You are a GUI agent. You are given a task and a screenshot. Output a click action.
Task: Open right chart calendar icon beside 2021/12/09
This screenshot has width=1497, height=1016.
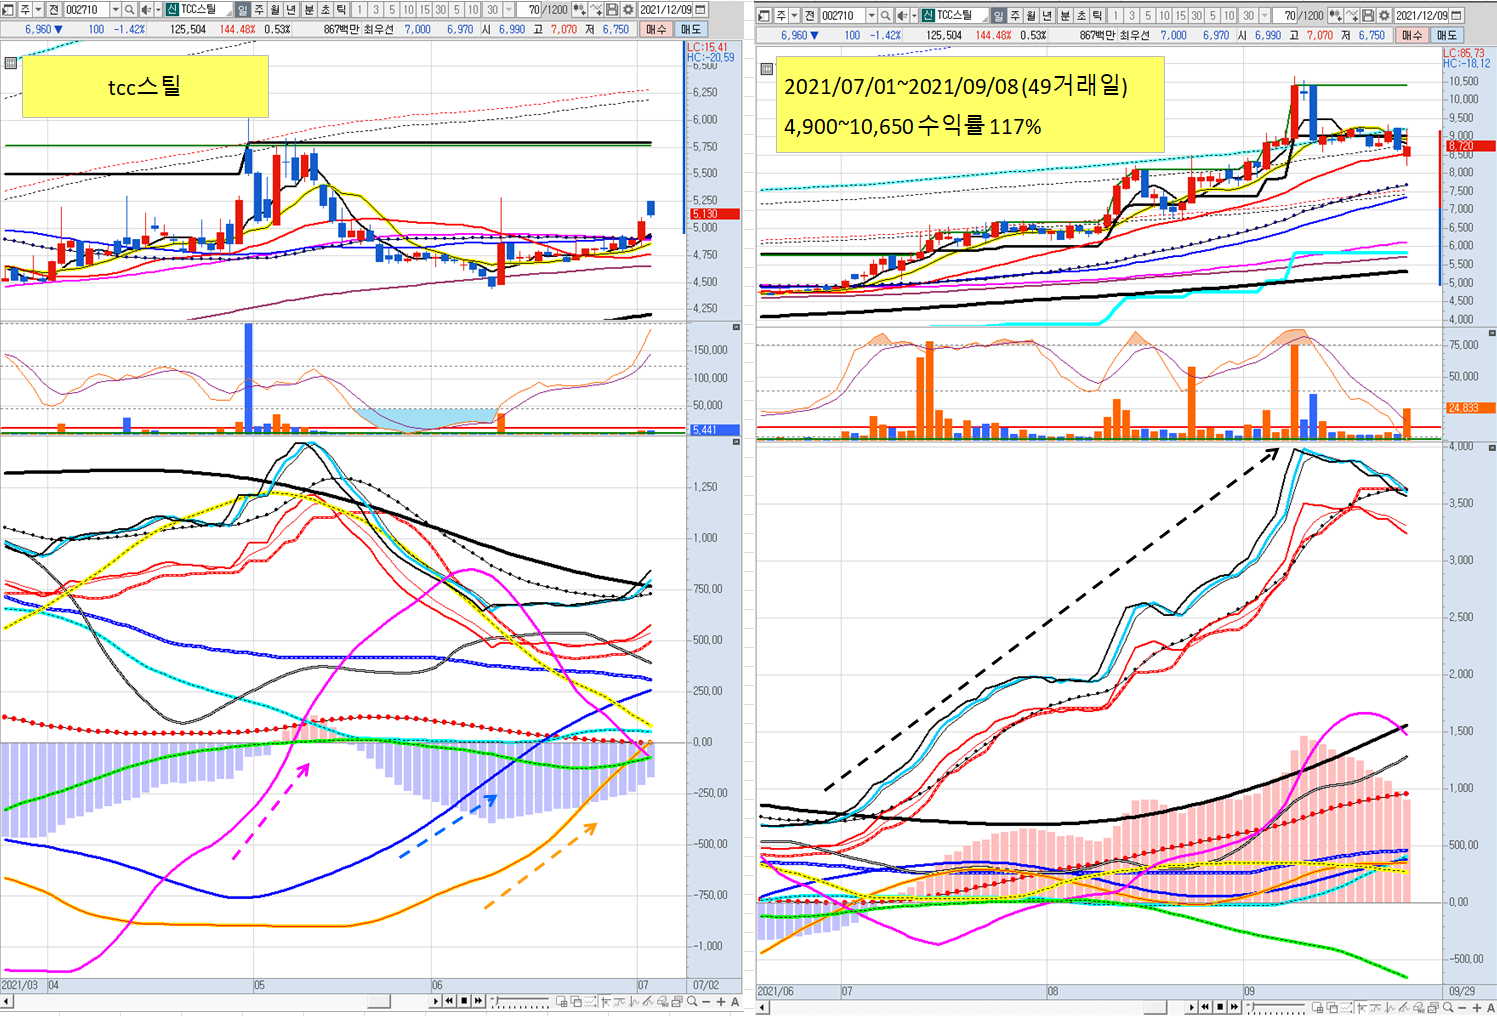point(1456,16)
